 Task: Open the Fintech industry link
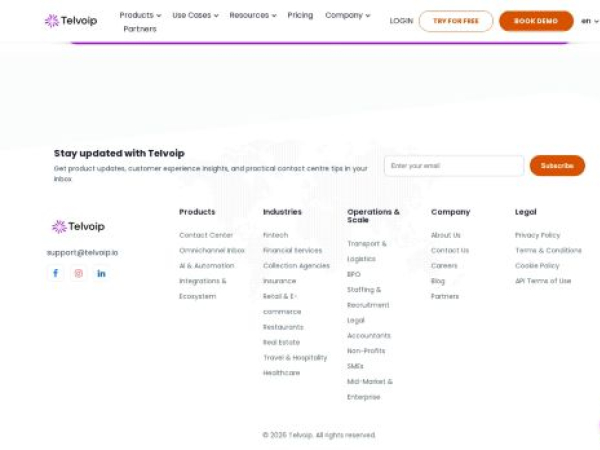(x=276, y=235)
